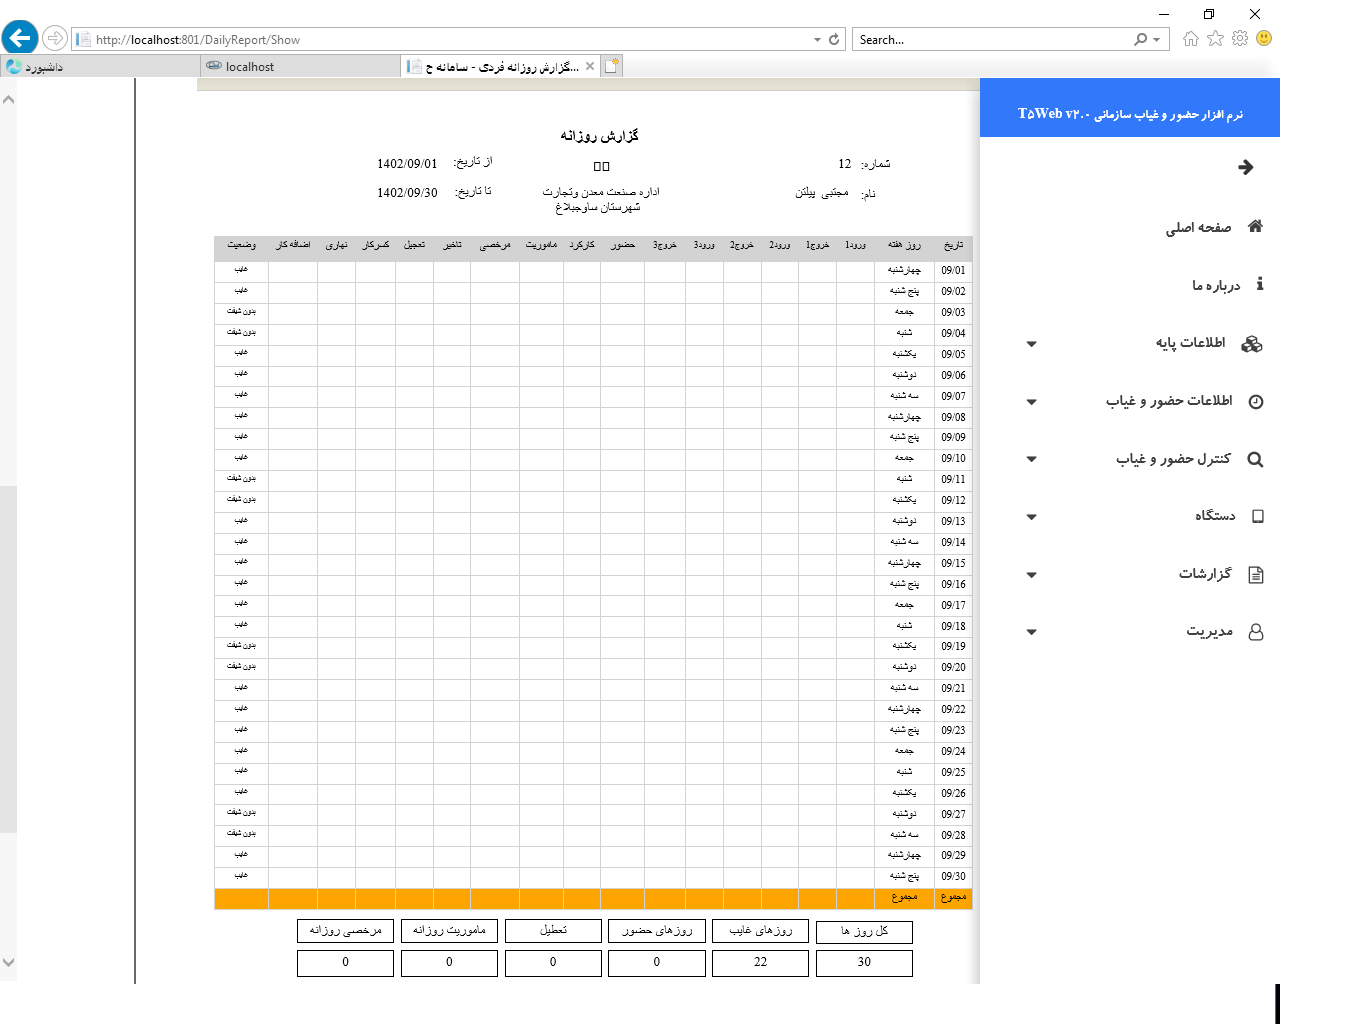Click the T5Web application title header
1366x1024 pixels.
[x=1130, y=114]
